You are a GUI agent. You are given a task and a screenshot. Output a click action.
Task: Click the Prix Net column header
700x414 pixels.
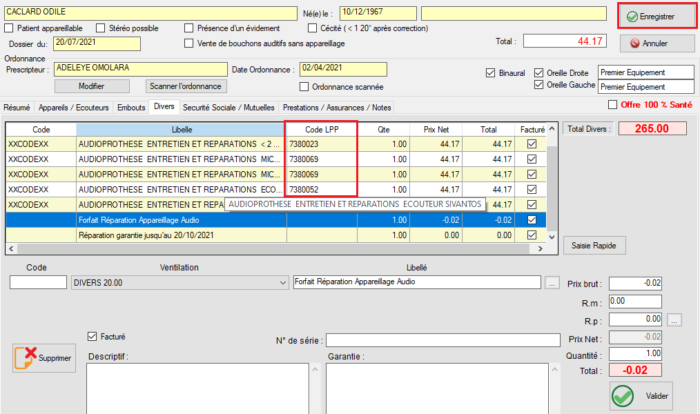tap(436, 130)
